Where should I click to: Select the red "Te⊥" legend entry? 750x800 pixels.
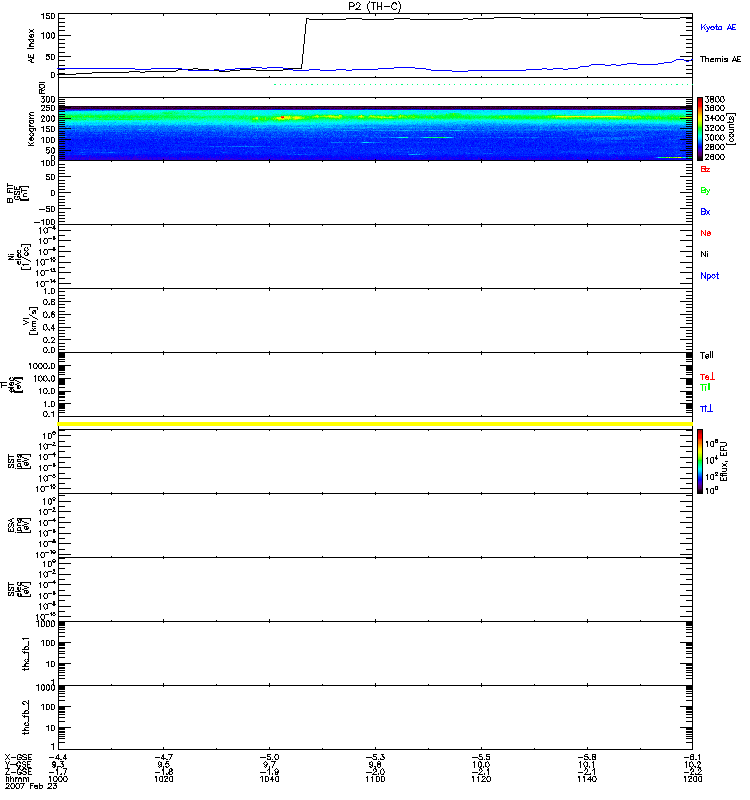[707, 377]
